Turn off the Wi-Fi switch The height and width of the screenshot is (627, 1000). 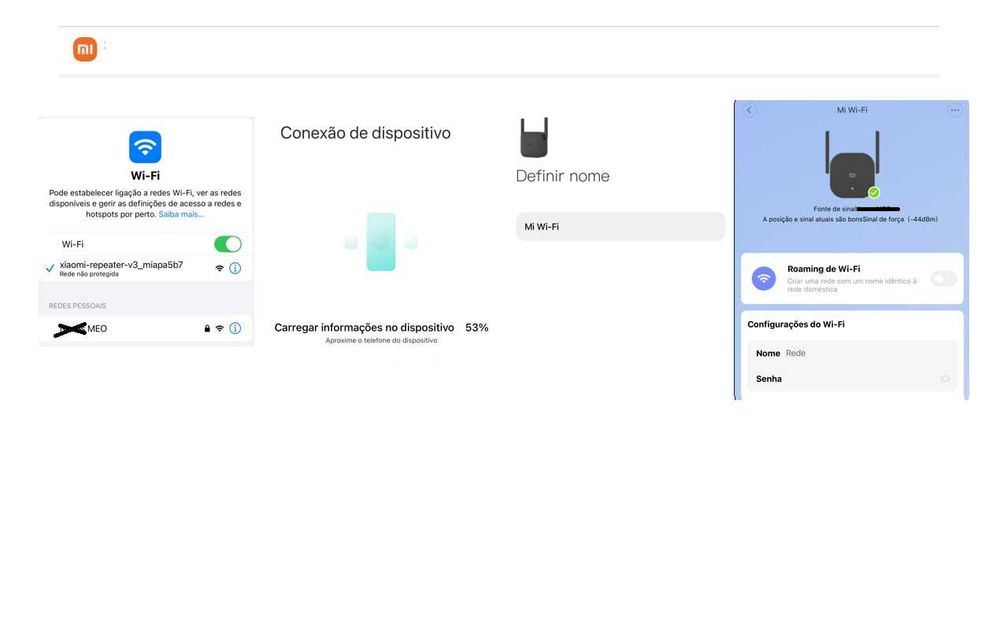228,244
